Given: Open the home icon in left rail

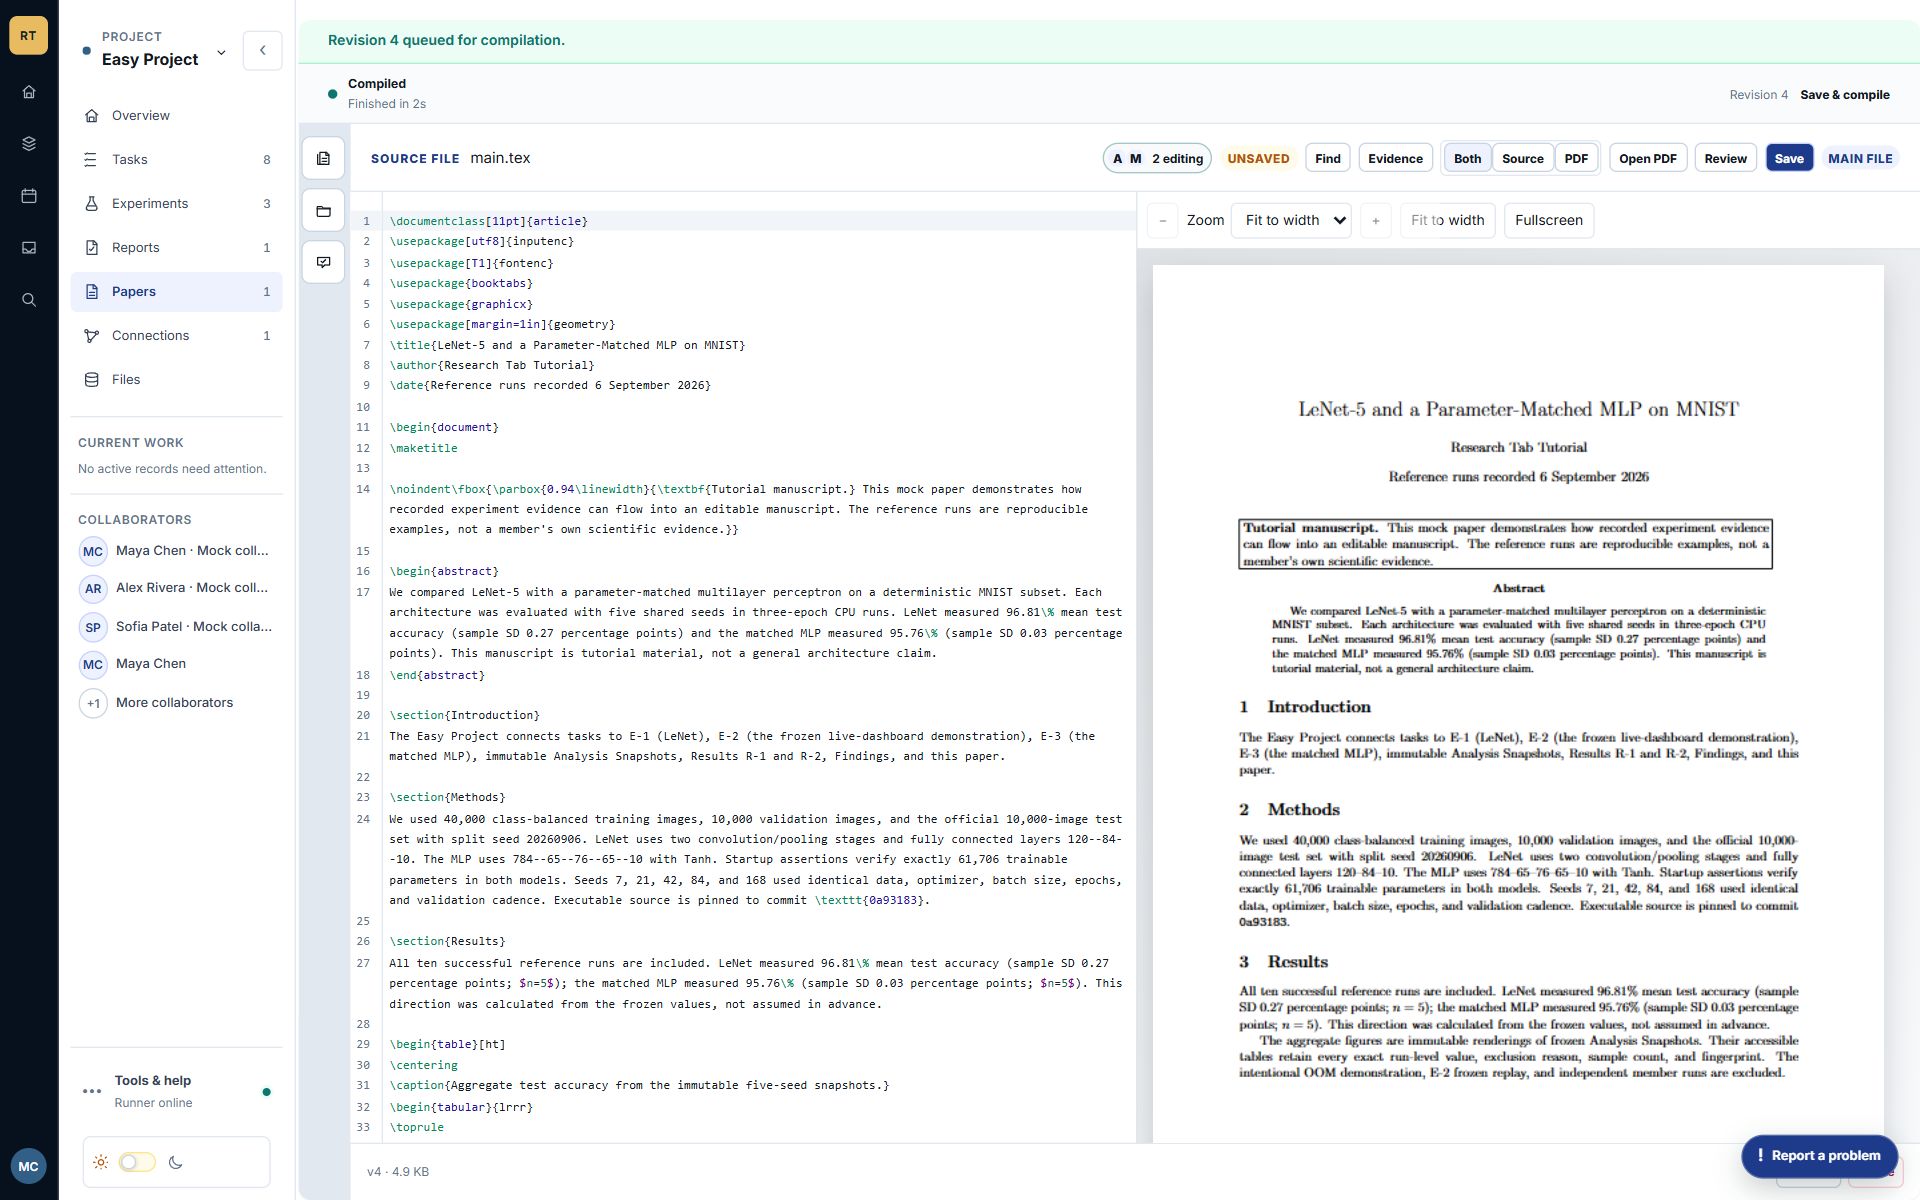Looking at the screenshot, I should (x=29, y=92).
